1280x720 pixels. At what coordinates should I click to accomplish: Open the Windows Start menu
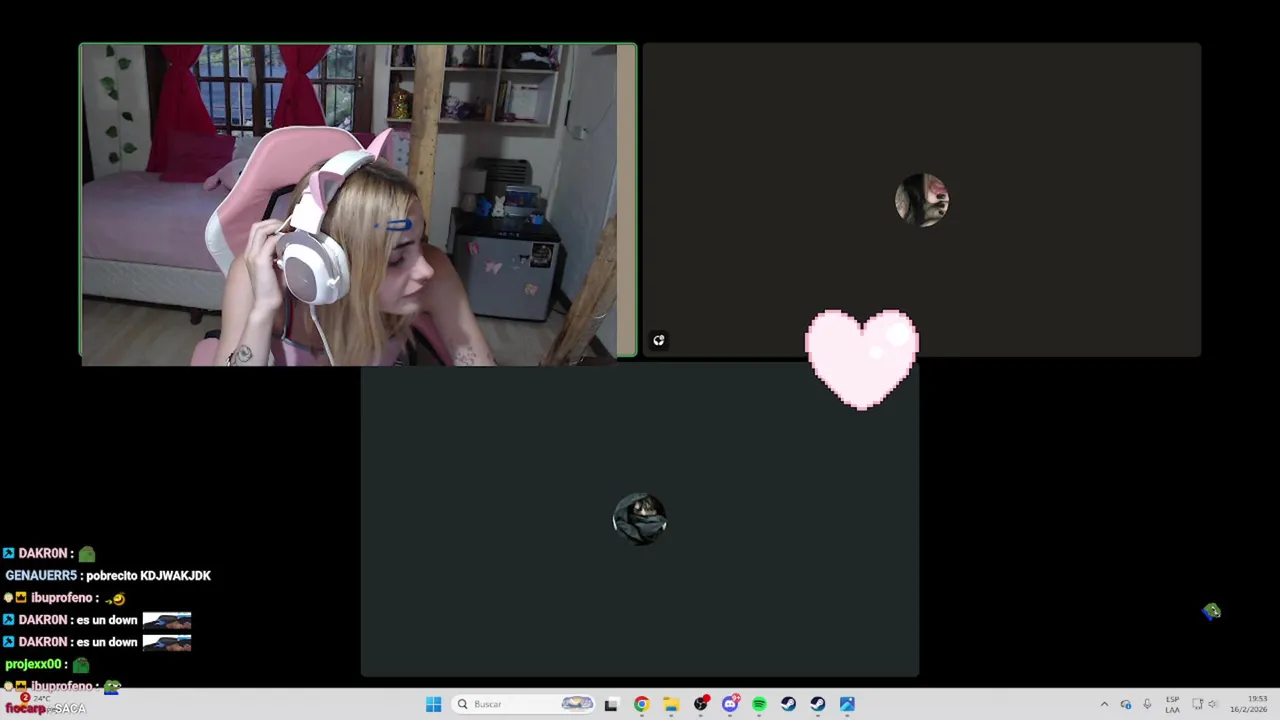(433, 704)
